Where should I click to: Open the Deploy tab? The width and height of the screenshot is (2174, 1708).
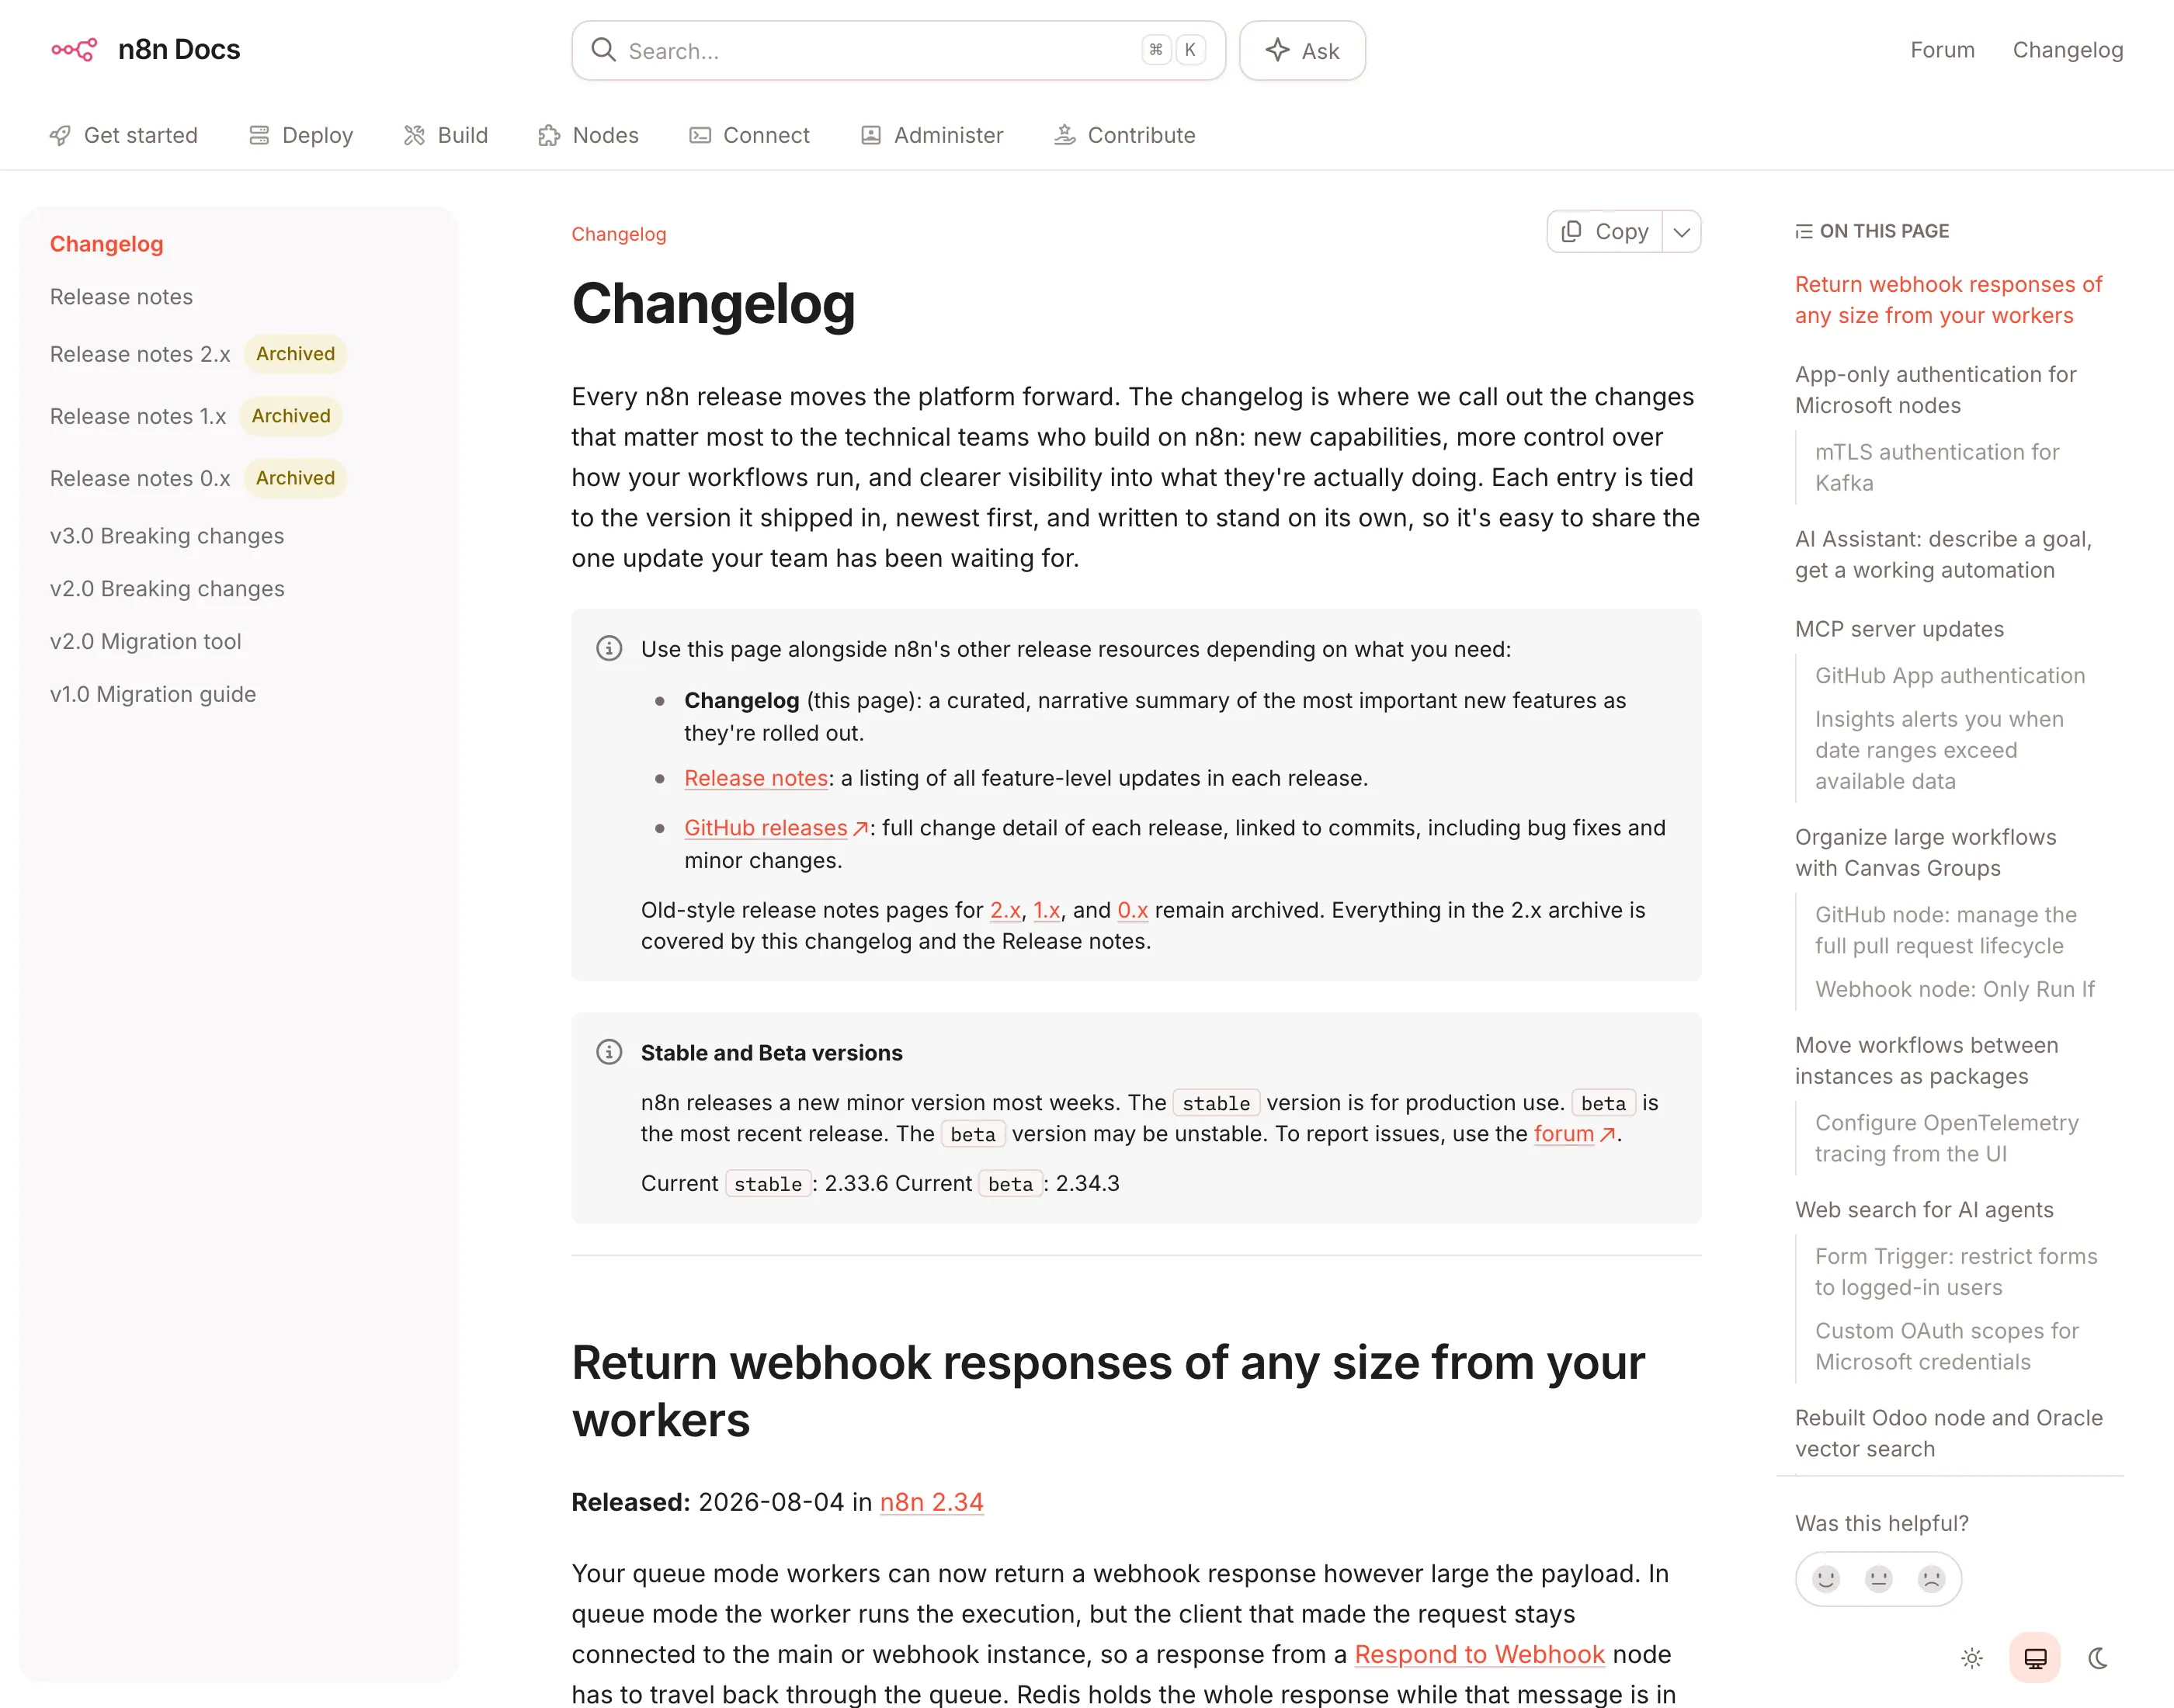pyautogui.click(x=301, y=135)
